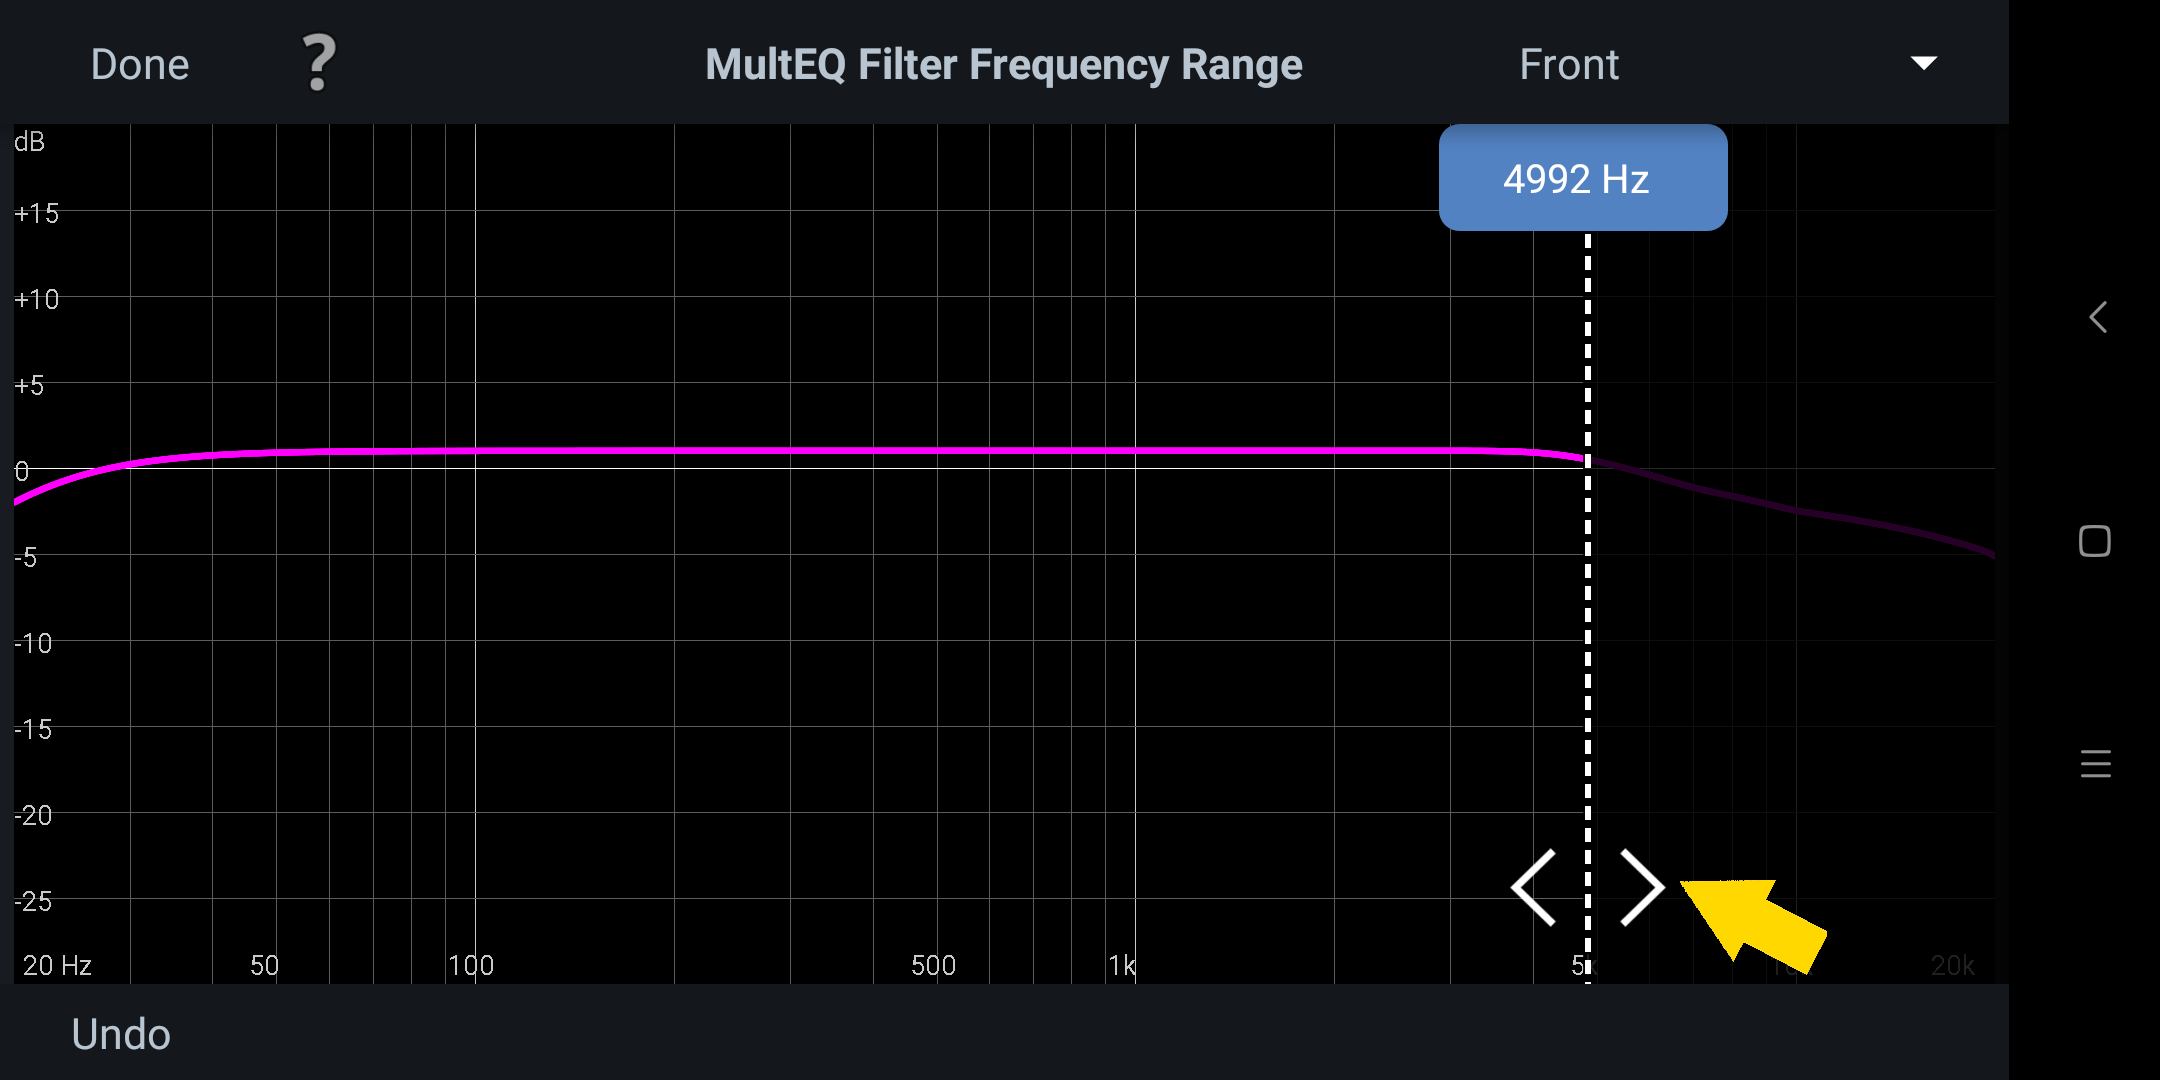
Task: Click the dimmed curve beyond the limit
Action: coord(1800,510)
